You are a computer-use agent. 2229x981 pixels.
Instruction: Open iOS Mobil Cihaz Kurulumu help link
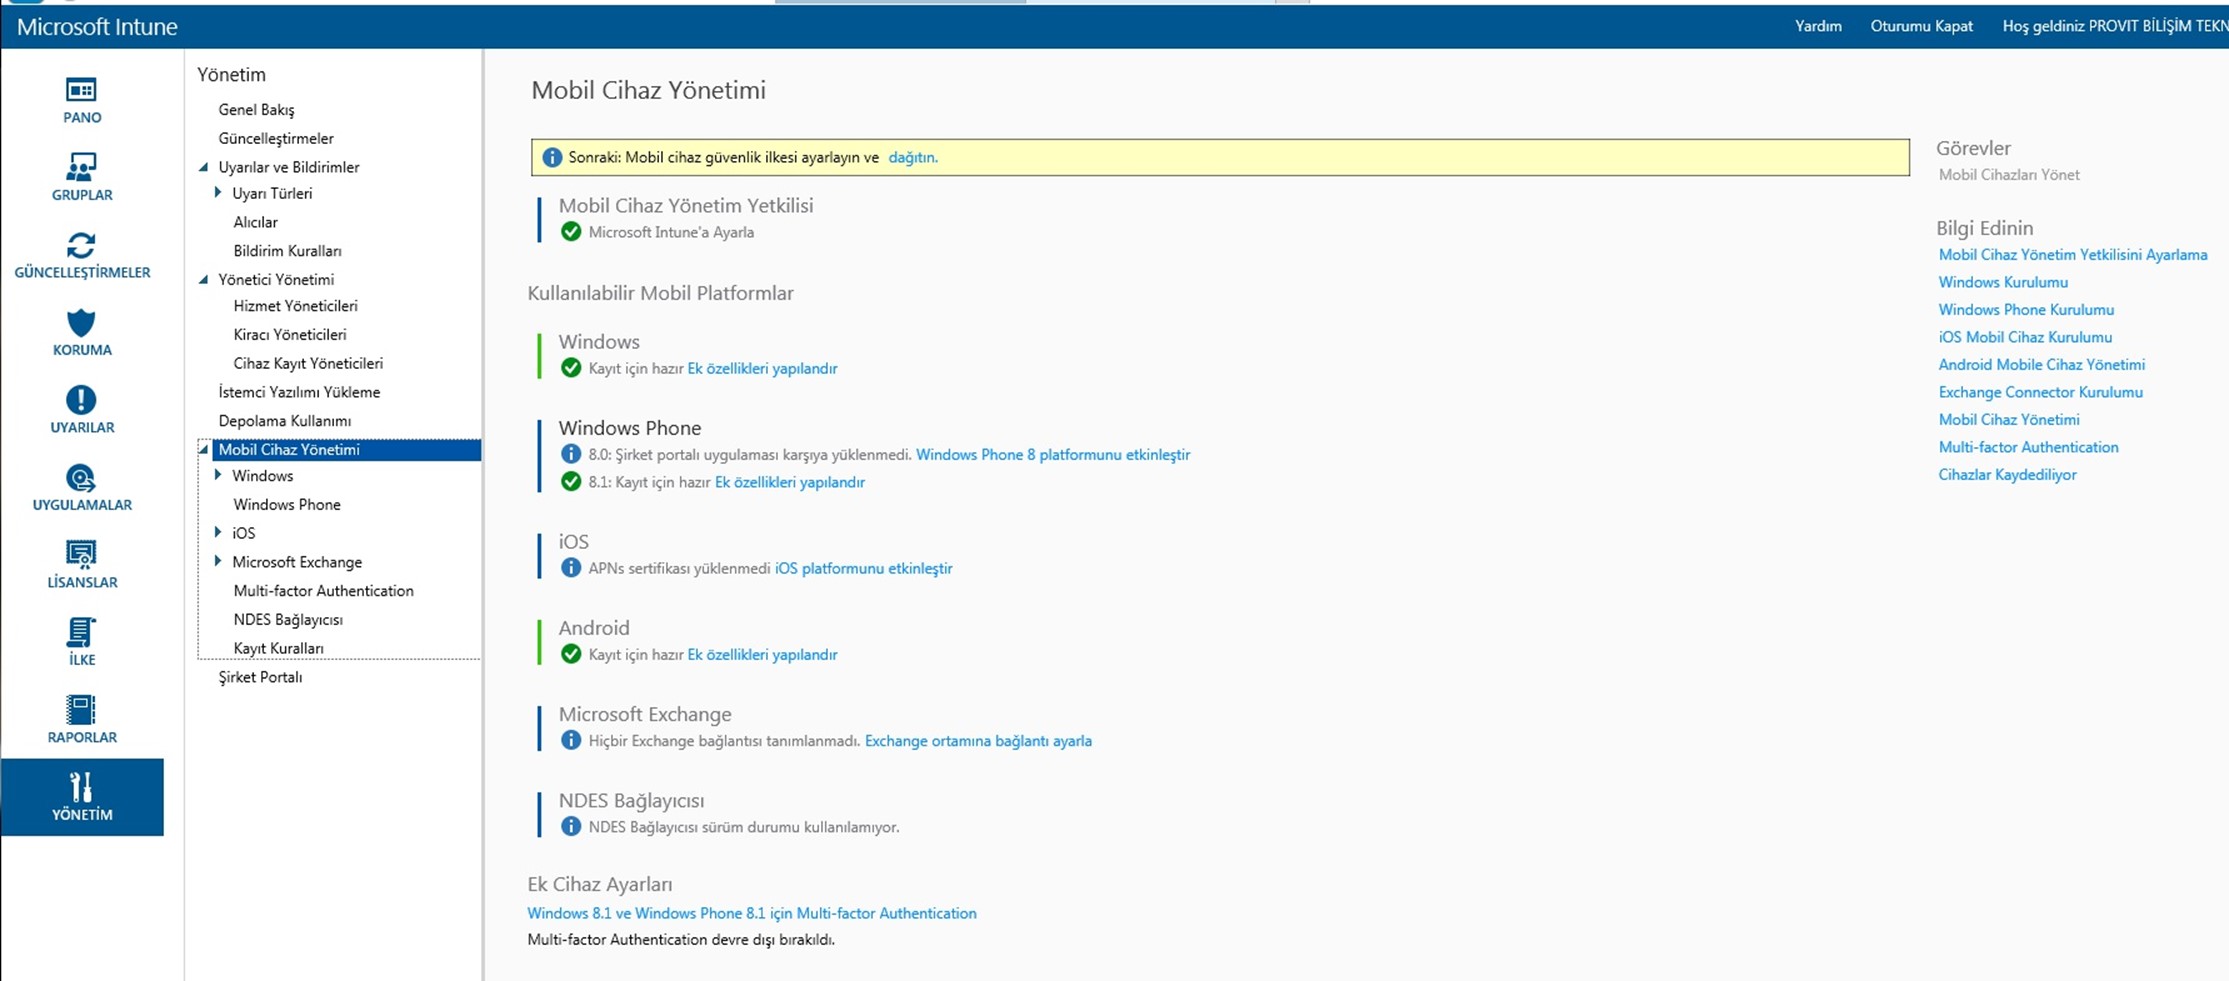(x=2025, y=337)
